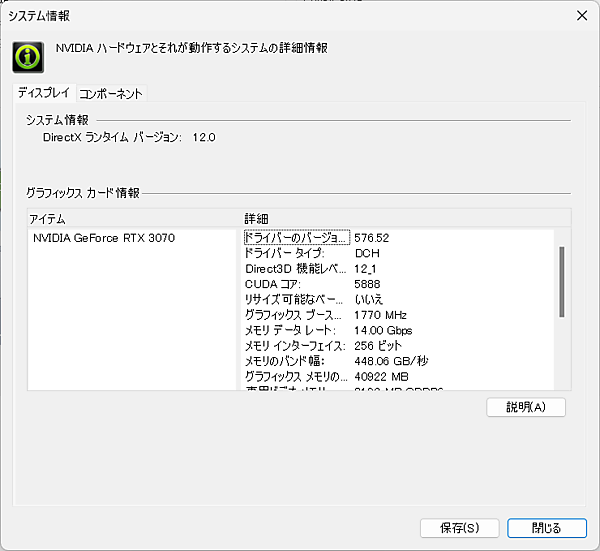This screenshot has height=551, width=600.
Task: Click the DirectX ランタイム バージョン label
Action: [x=112, y=137]
